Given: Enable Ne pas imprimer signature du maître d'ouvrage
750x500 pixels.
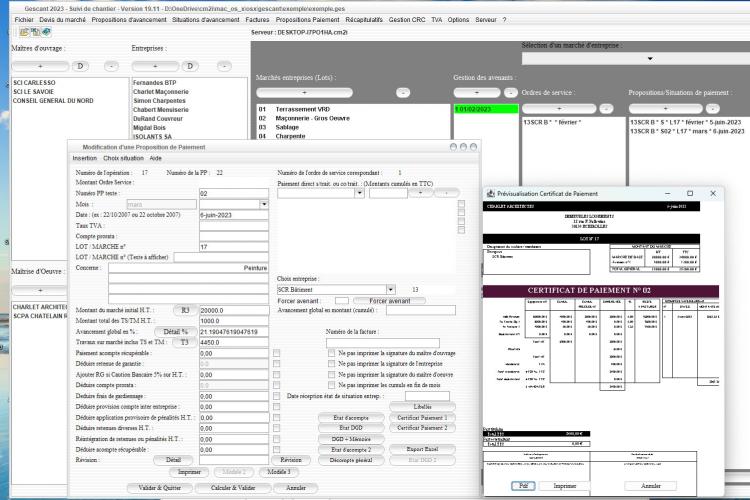Looking at the screenshot, I should 331,353.
